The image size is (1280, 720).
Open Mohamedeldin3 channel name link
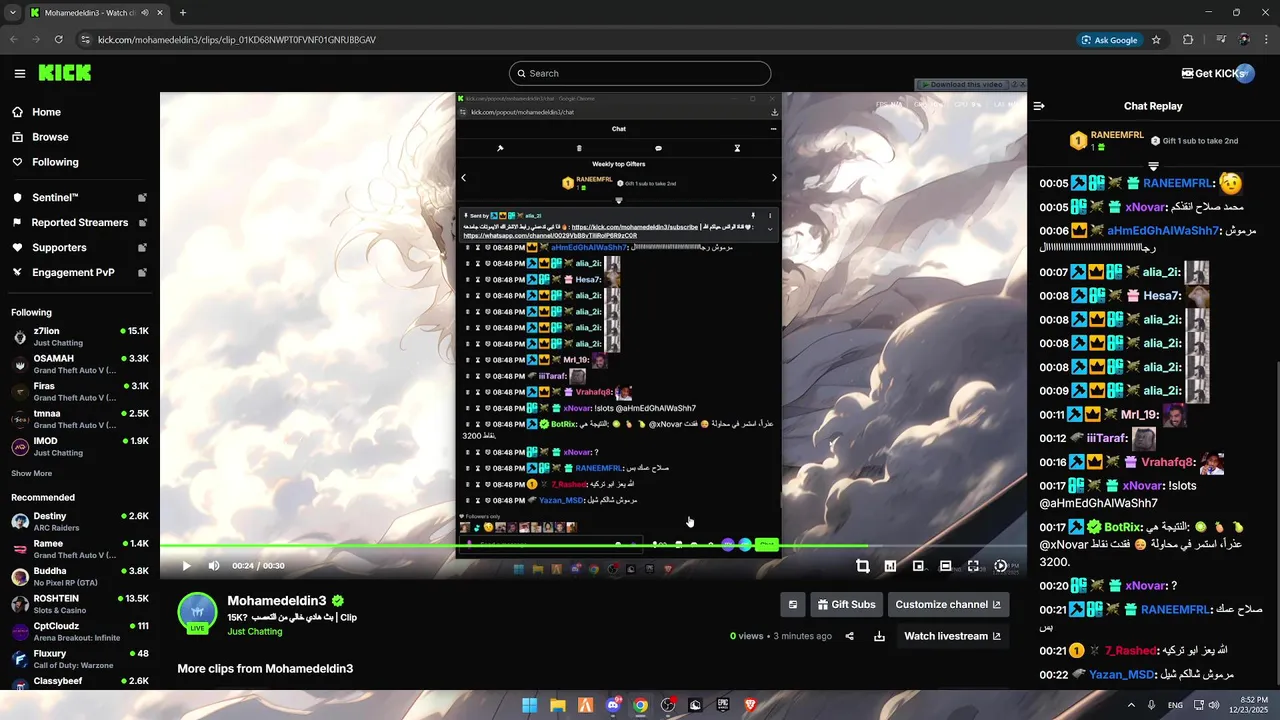(277, 601)
